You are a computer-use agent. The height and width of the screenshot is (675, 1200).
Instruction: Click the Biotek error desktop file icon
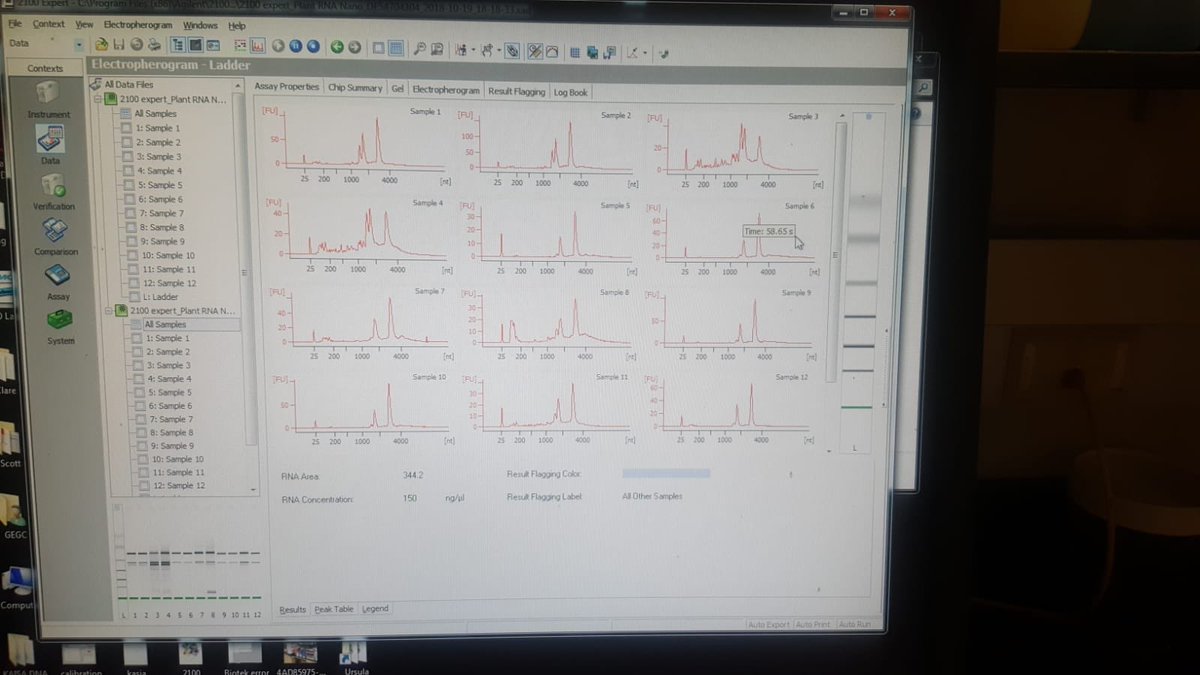pyautogui.click(x=244, y=657)
